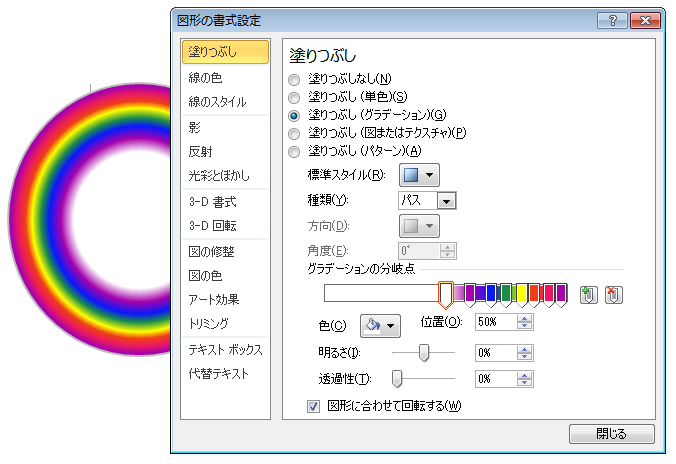Viewport: 676px width, 464px height.
Task: Increase 透過性 value with up arrow
Action: point(525,376)
